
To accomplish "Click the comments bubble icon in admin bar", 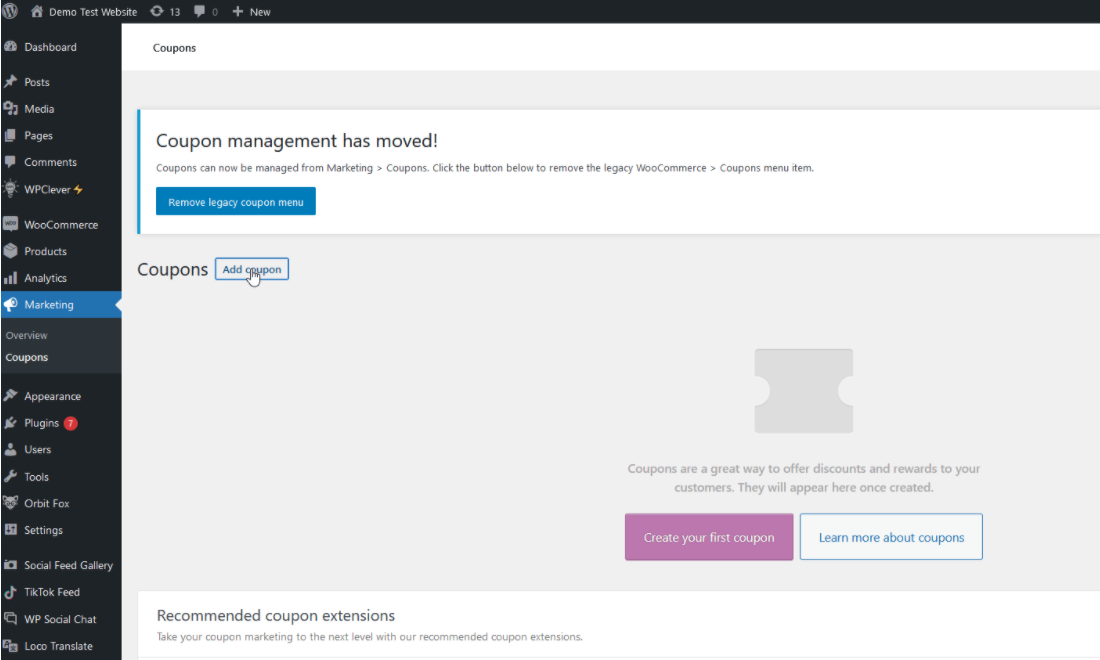I will pos(200,12).
